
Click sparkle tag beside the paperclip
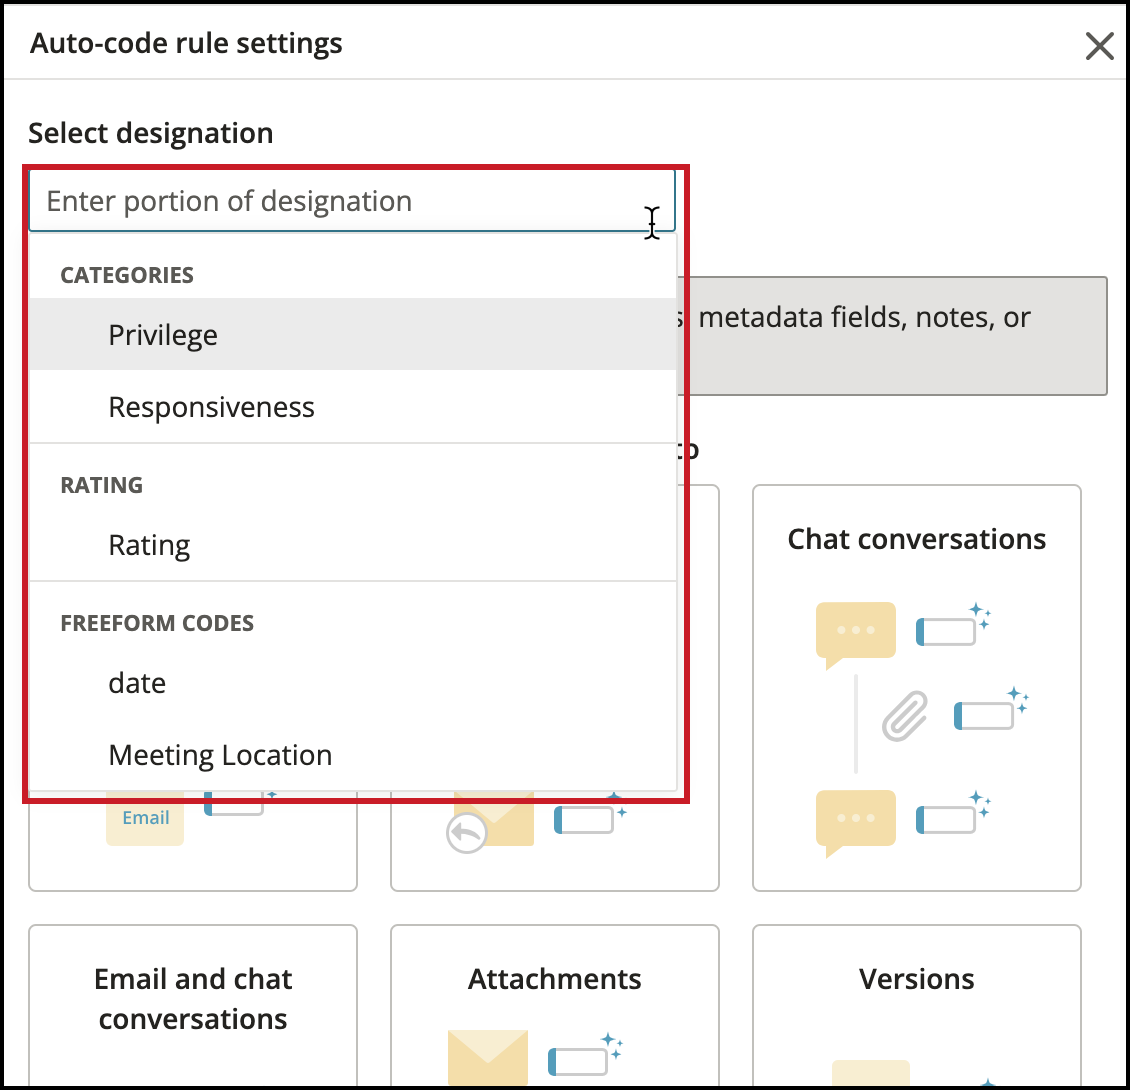[x=992, y=709]
